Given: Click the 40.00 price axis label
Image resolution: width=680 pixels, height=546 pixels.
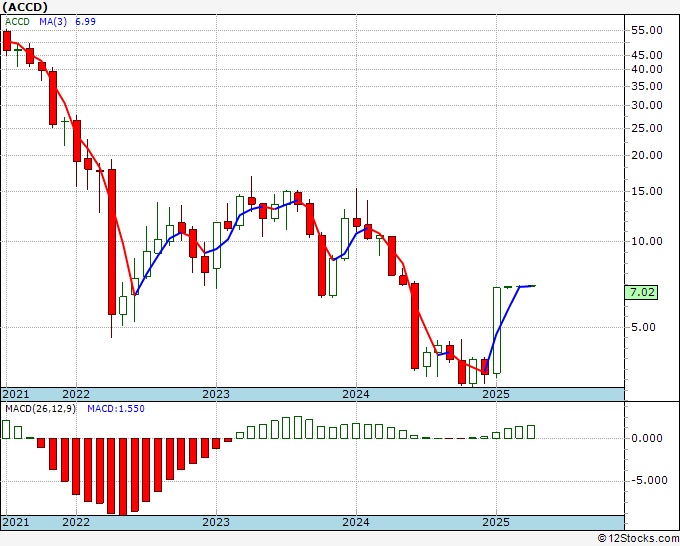Looking at the screenshot, I should 647,69.
